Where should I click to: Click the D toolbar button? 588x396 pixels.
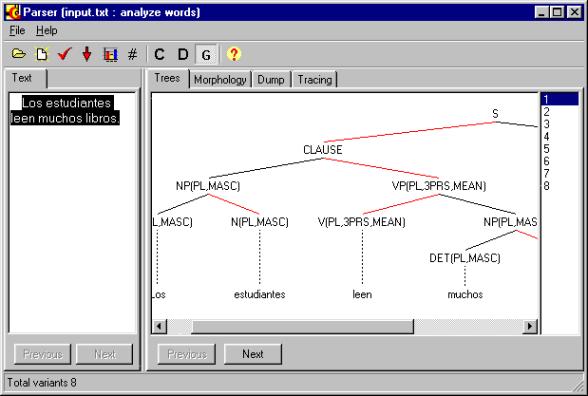[183, 55]
